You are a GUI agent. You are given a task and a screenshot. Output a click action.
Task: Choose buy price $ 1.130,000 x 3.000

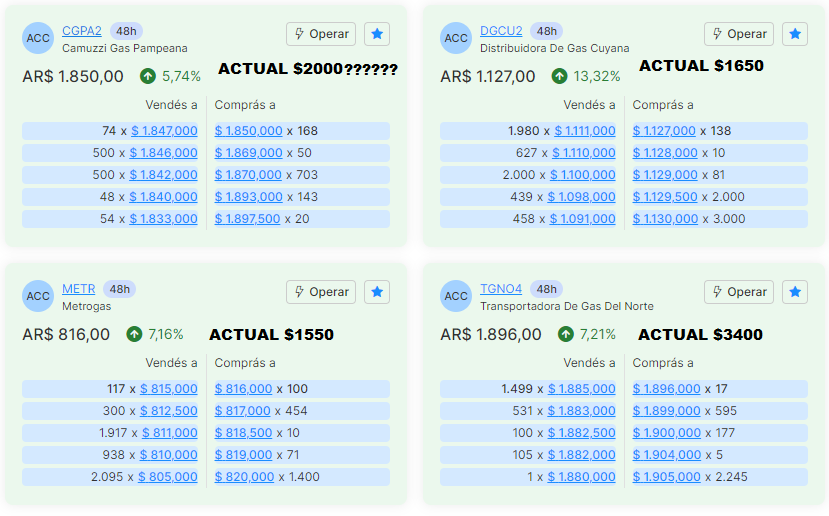coord(666,219)
